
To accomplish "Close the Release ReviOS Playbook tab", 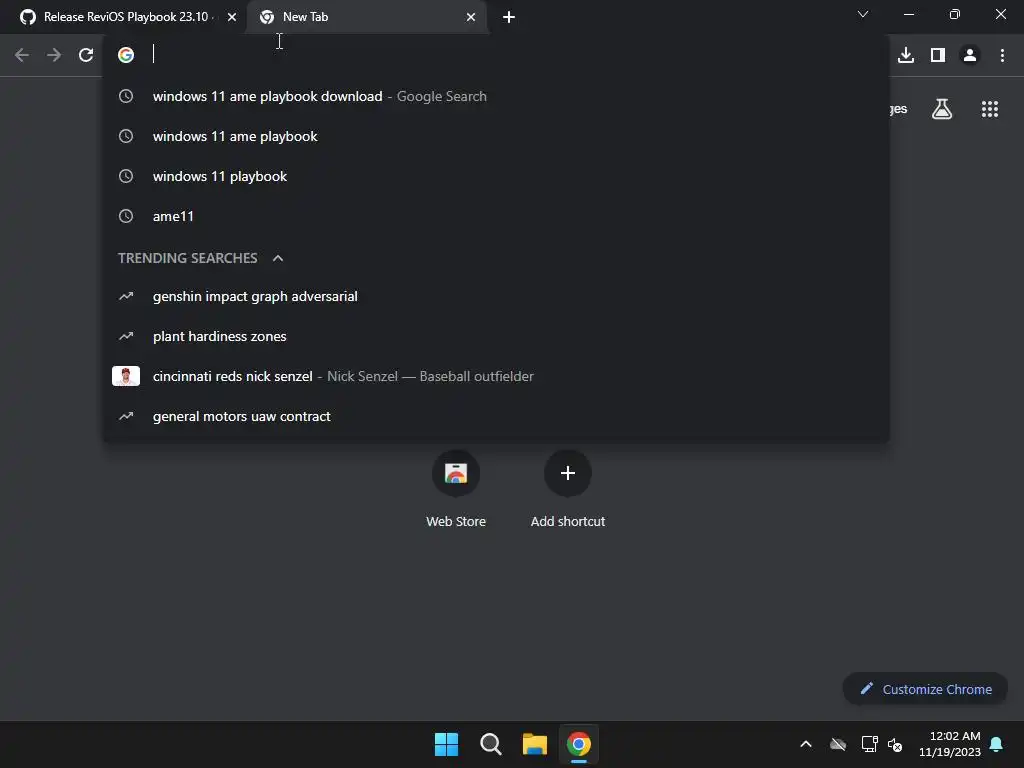I will [x=232, y=17].
